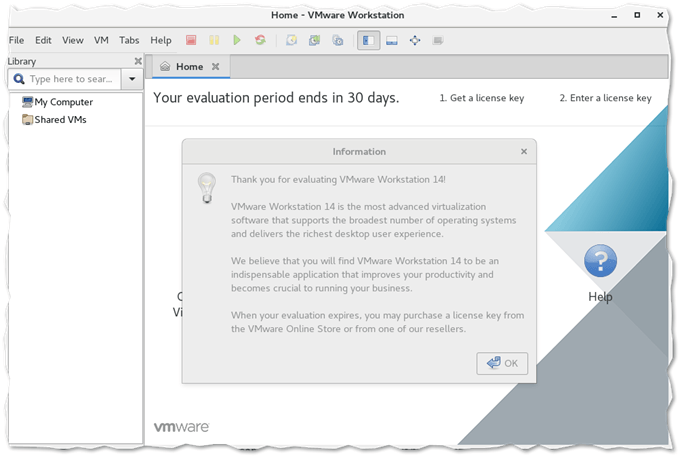This screenshot has height=457, width=680.
Task: Click the Library search magnifier icon
Action: coord(19,79)
